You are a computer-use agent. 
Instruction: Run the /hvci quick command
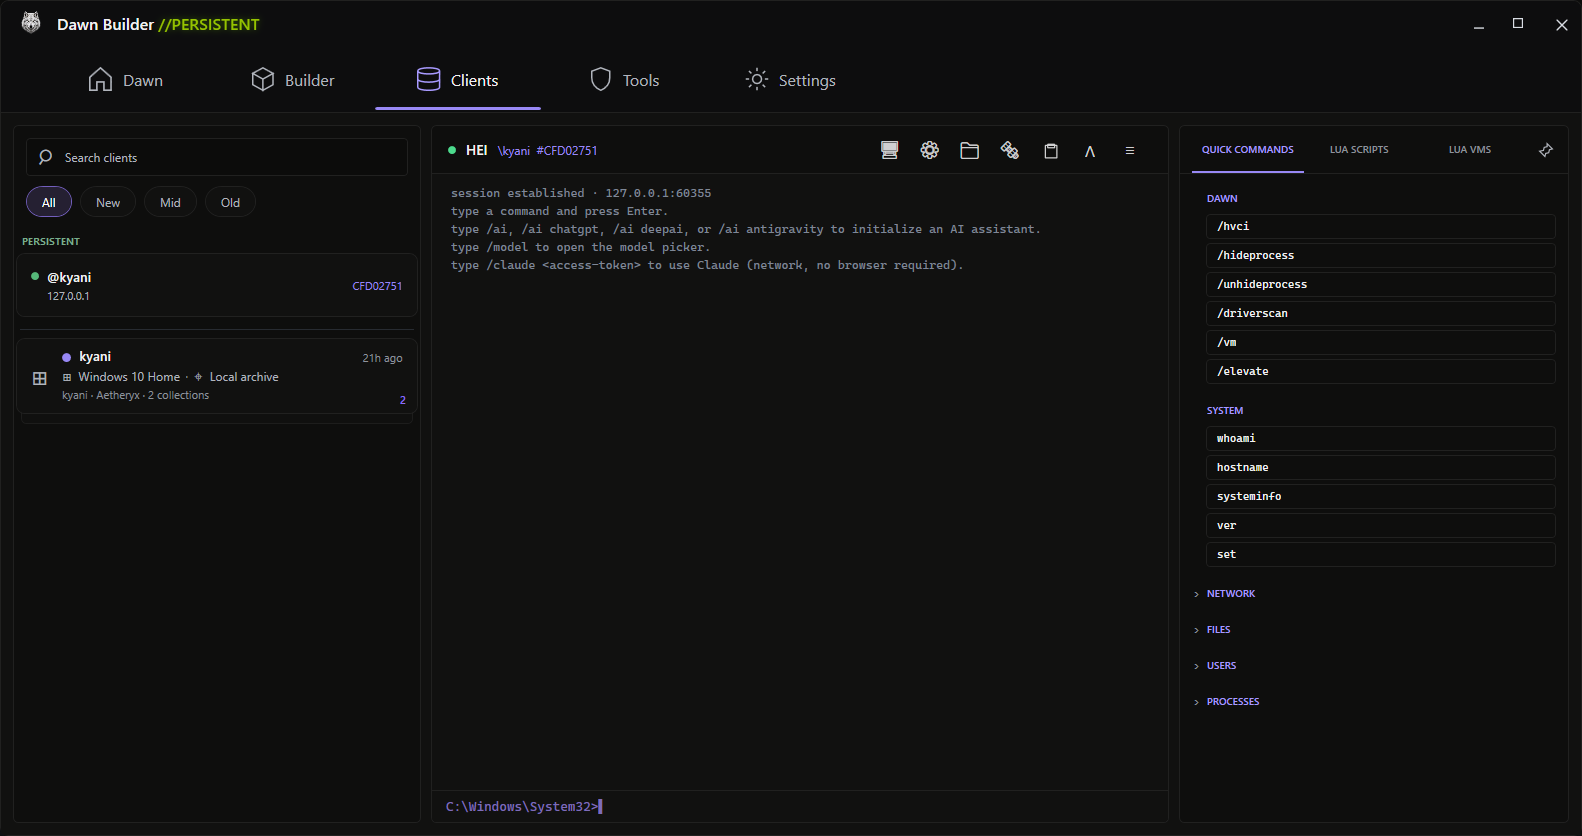coord(1381,227)
